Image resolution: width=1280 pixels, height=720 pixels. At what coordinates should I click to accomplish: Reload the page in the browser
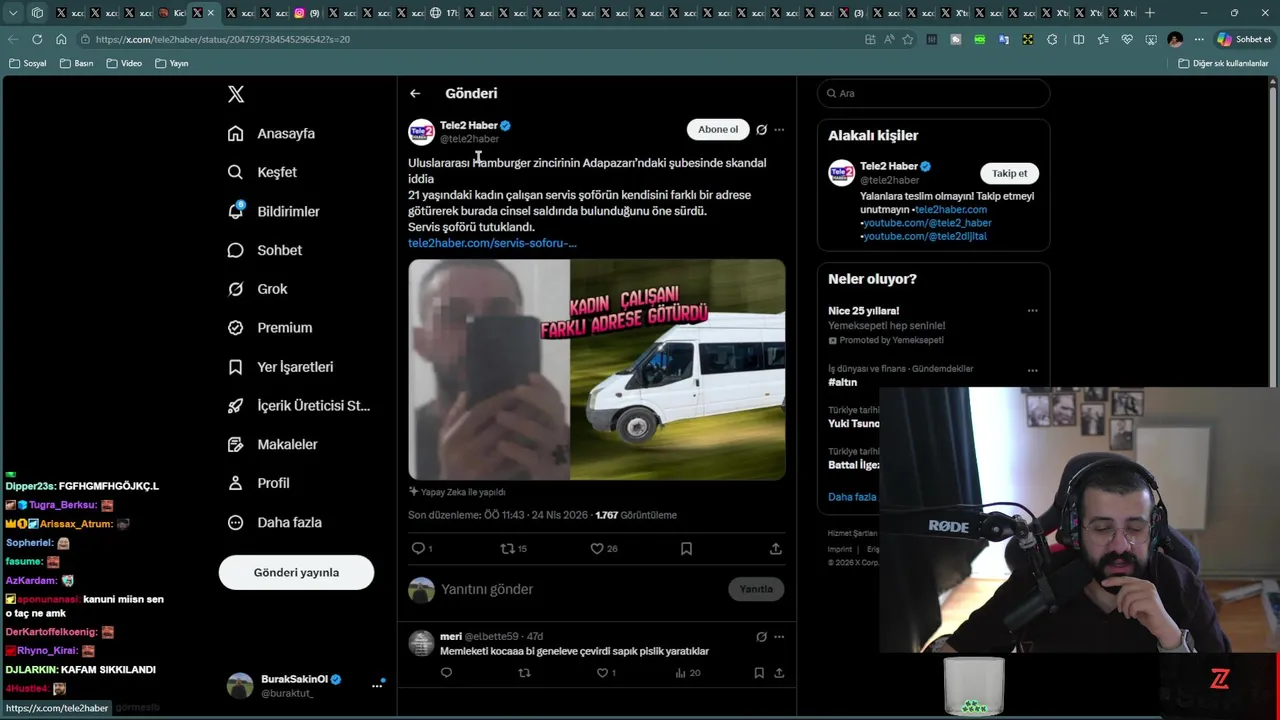coord(37,39)
